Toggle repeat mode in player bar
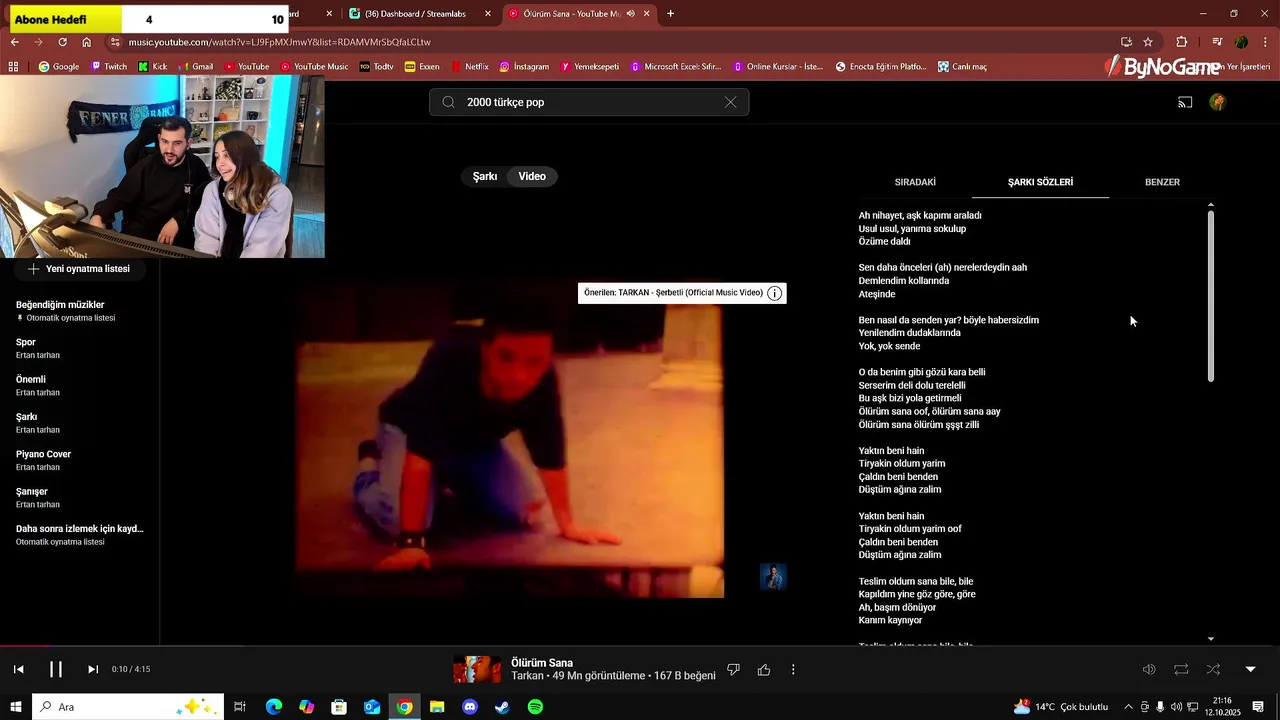Image resolution: width=1280 pixels, height=720 pixels. 1181,669
